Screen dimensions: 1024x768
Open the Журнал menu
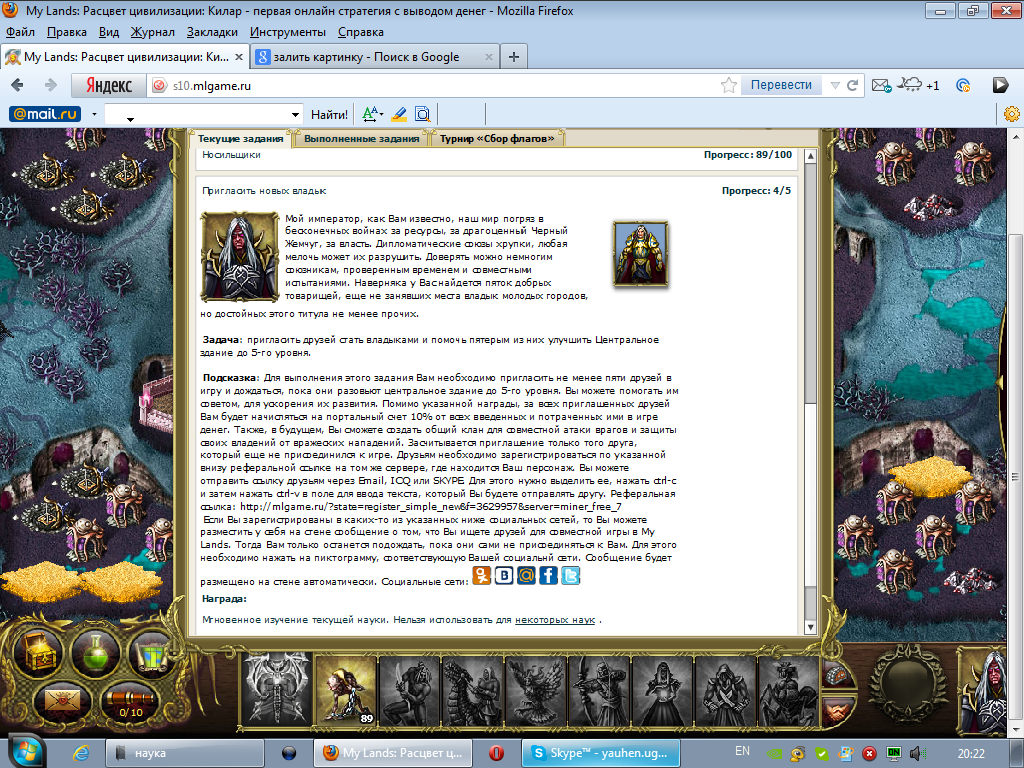pos(152,32)
